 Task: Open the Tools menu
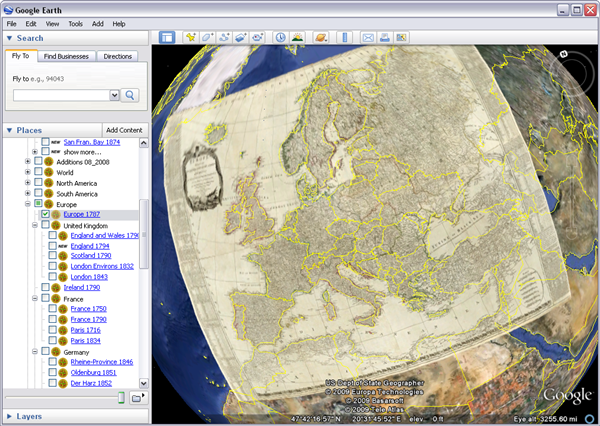pos(75,23)
